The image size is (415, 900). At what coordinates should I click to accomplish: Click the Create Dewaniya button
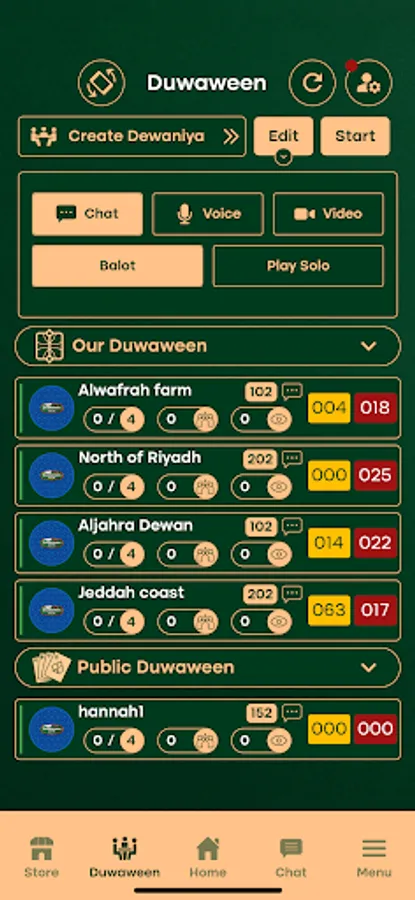click(x=132, y=136)
